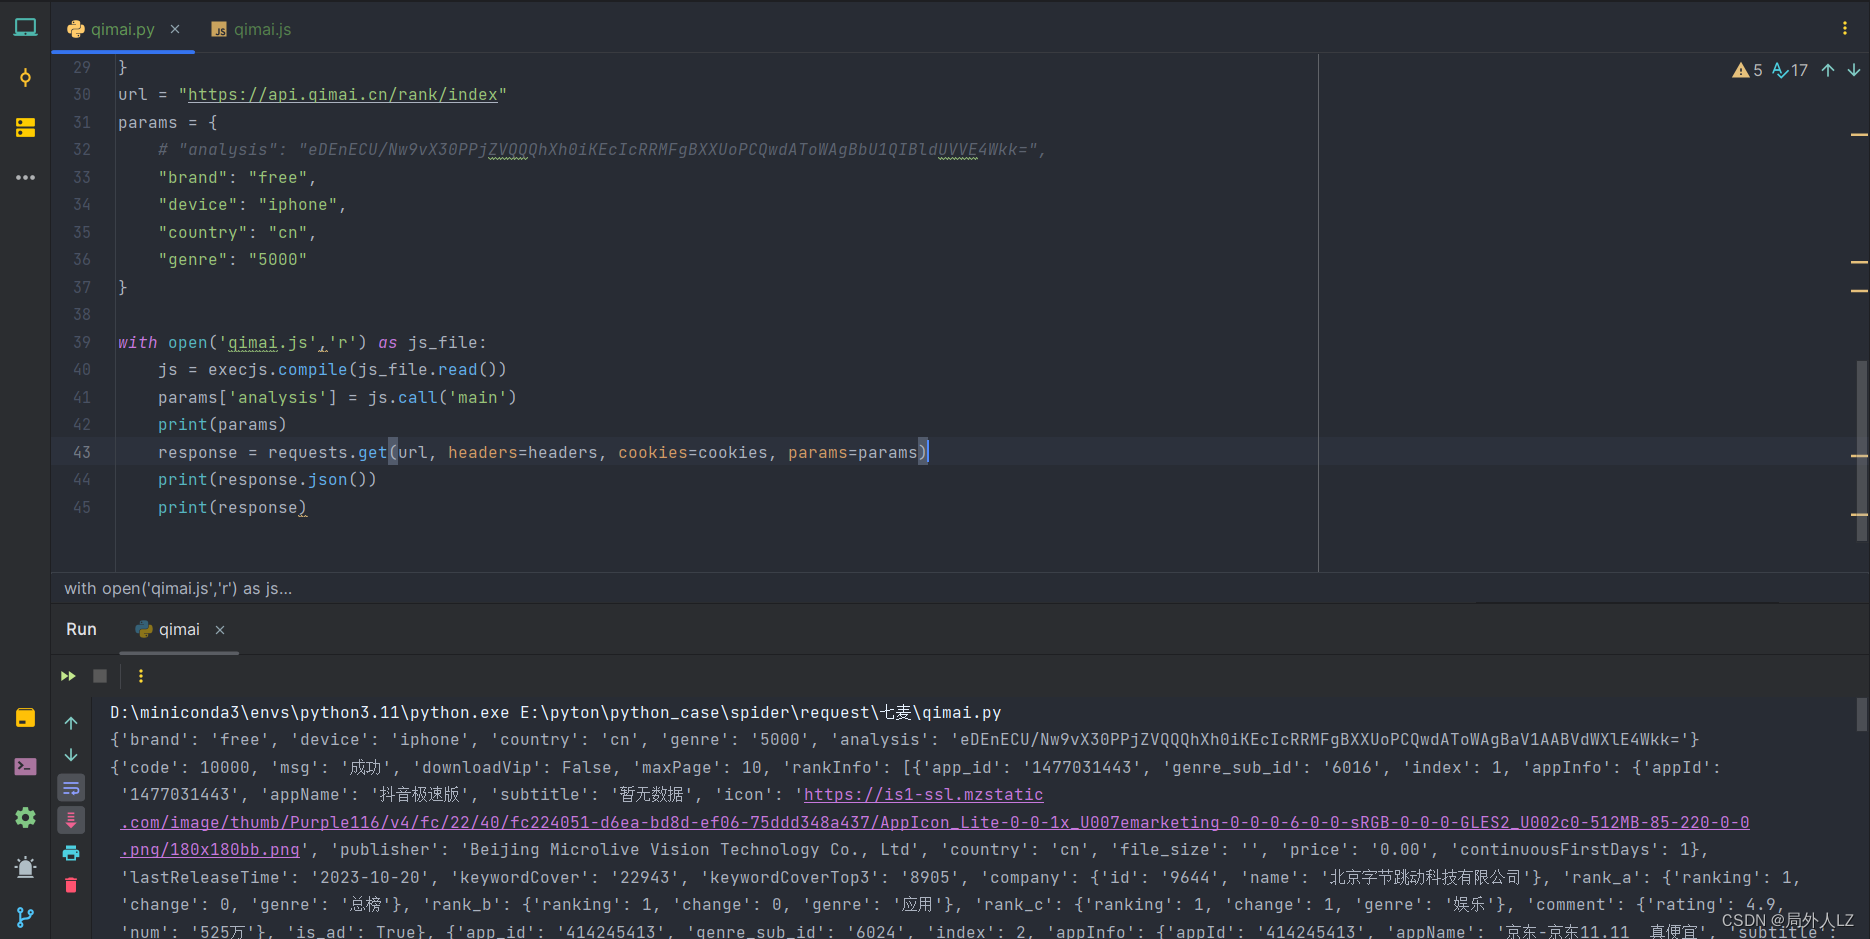Jump to next highlighted error
1870x939 pixels.
tap(1854, 70)
